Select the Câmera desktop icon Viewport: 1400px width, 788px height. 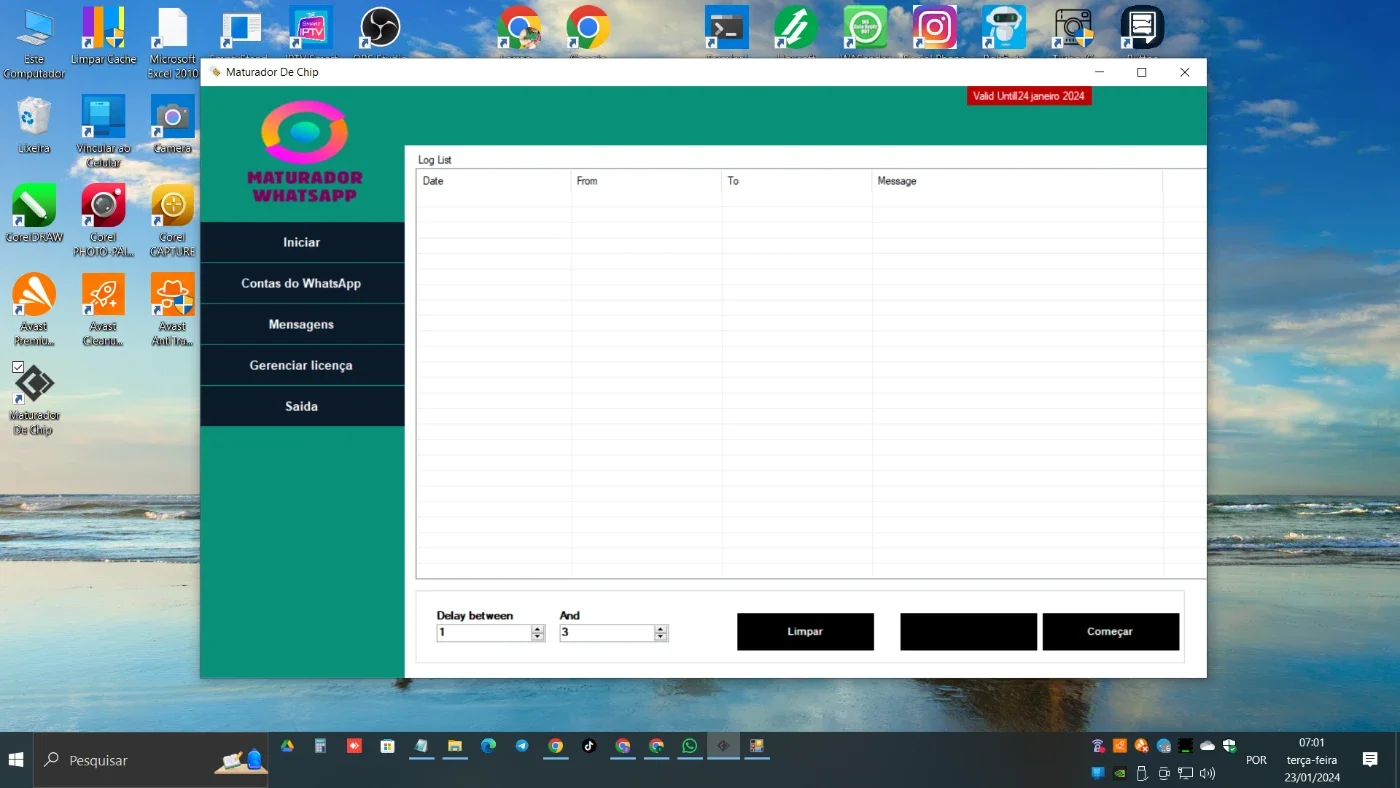pos(172,125)
